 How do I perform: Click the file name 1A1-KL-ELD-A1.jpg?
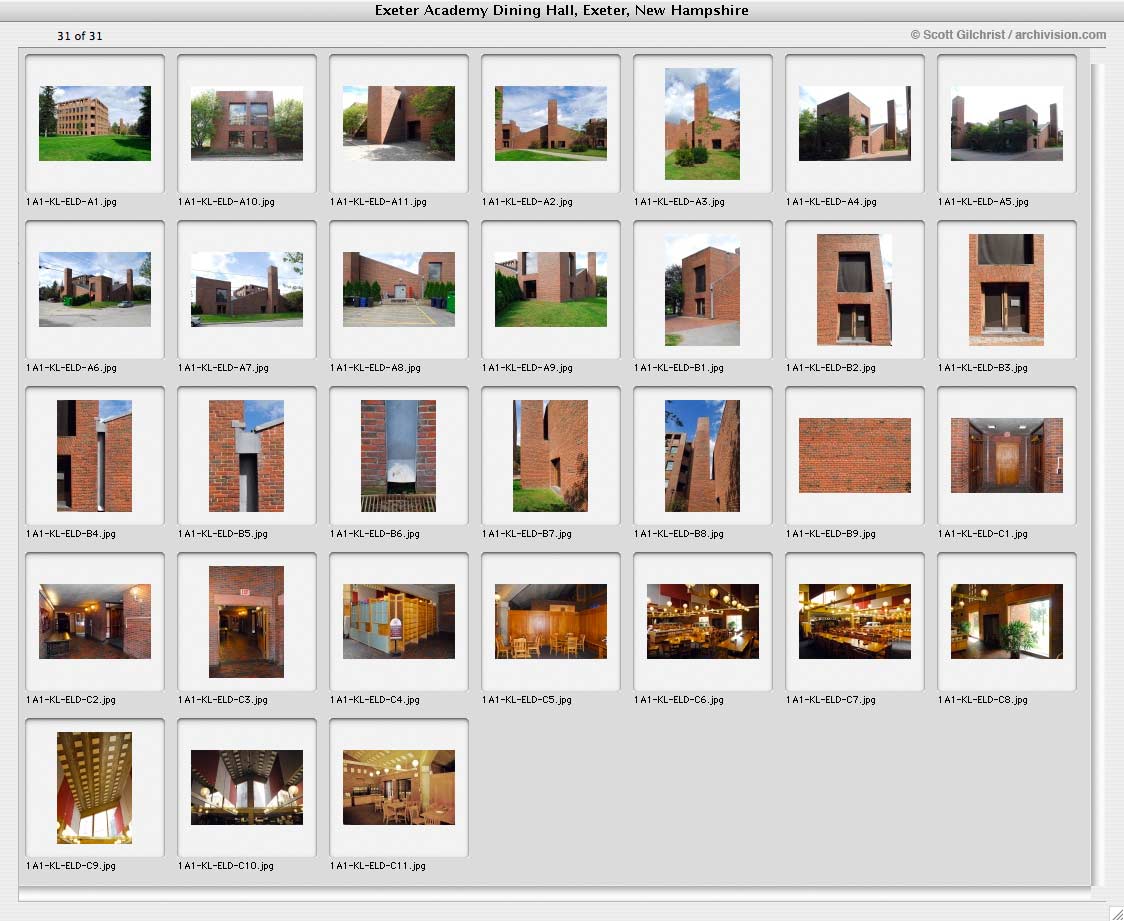click(71, 202)
